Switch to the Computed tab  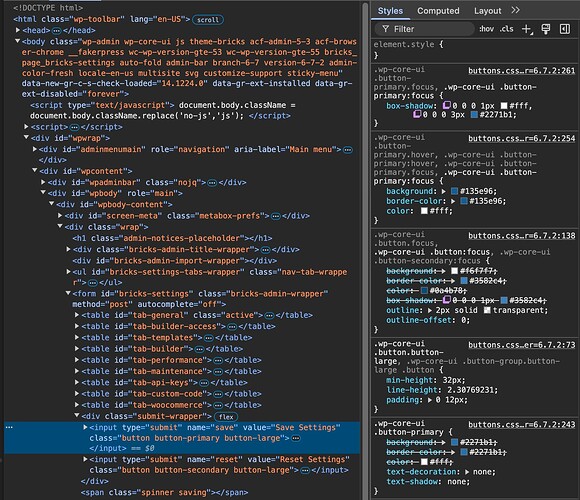click(x=438, y=11)
